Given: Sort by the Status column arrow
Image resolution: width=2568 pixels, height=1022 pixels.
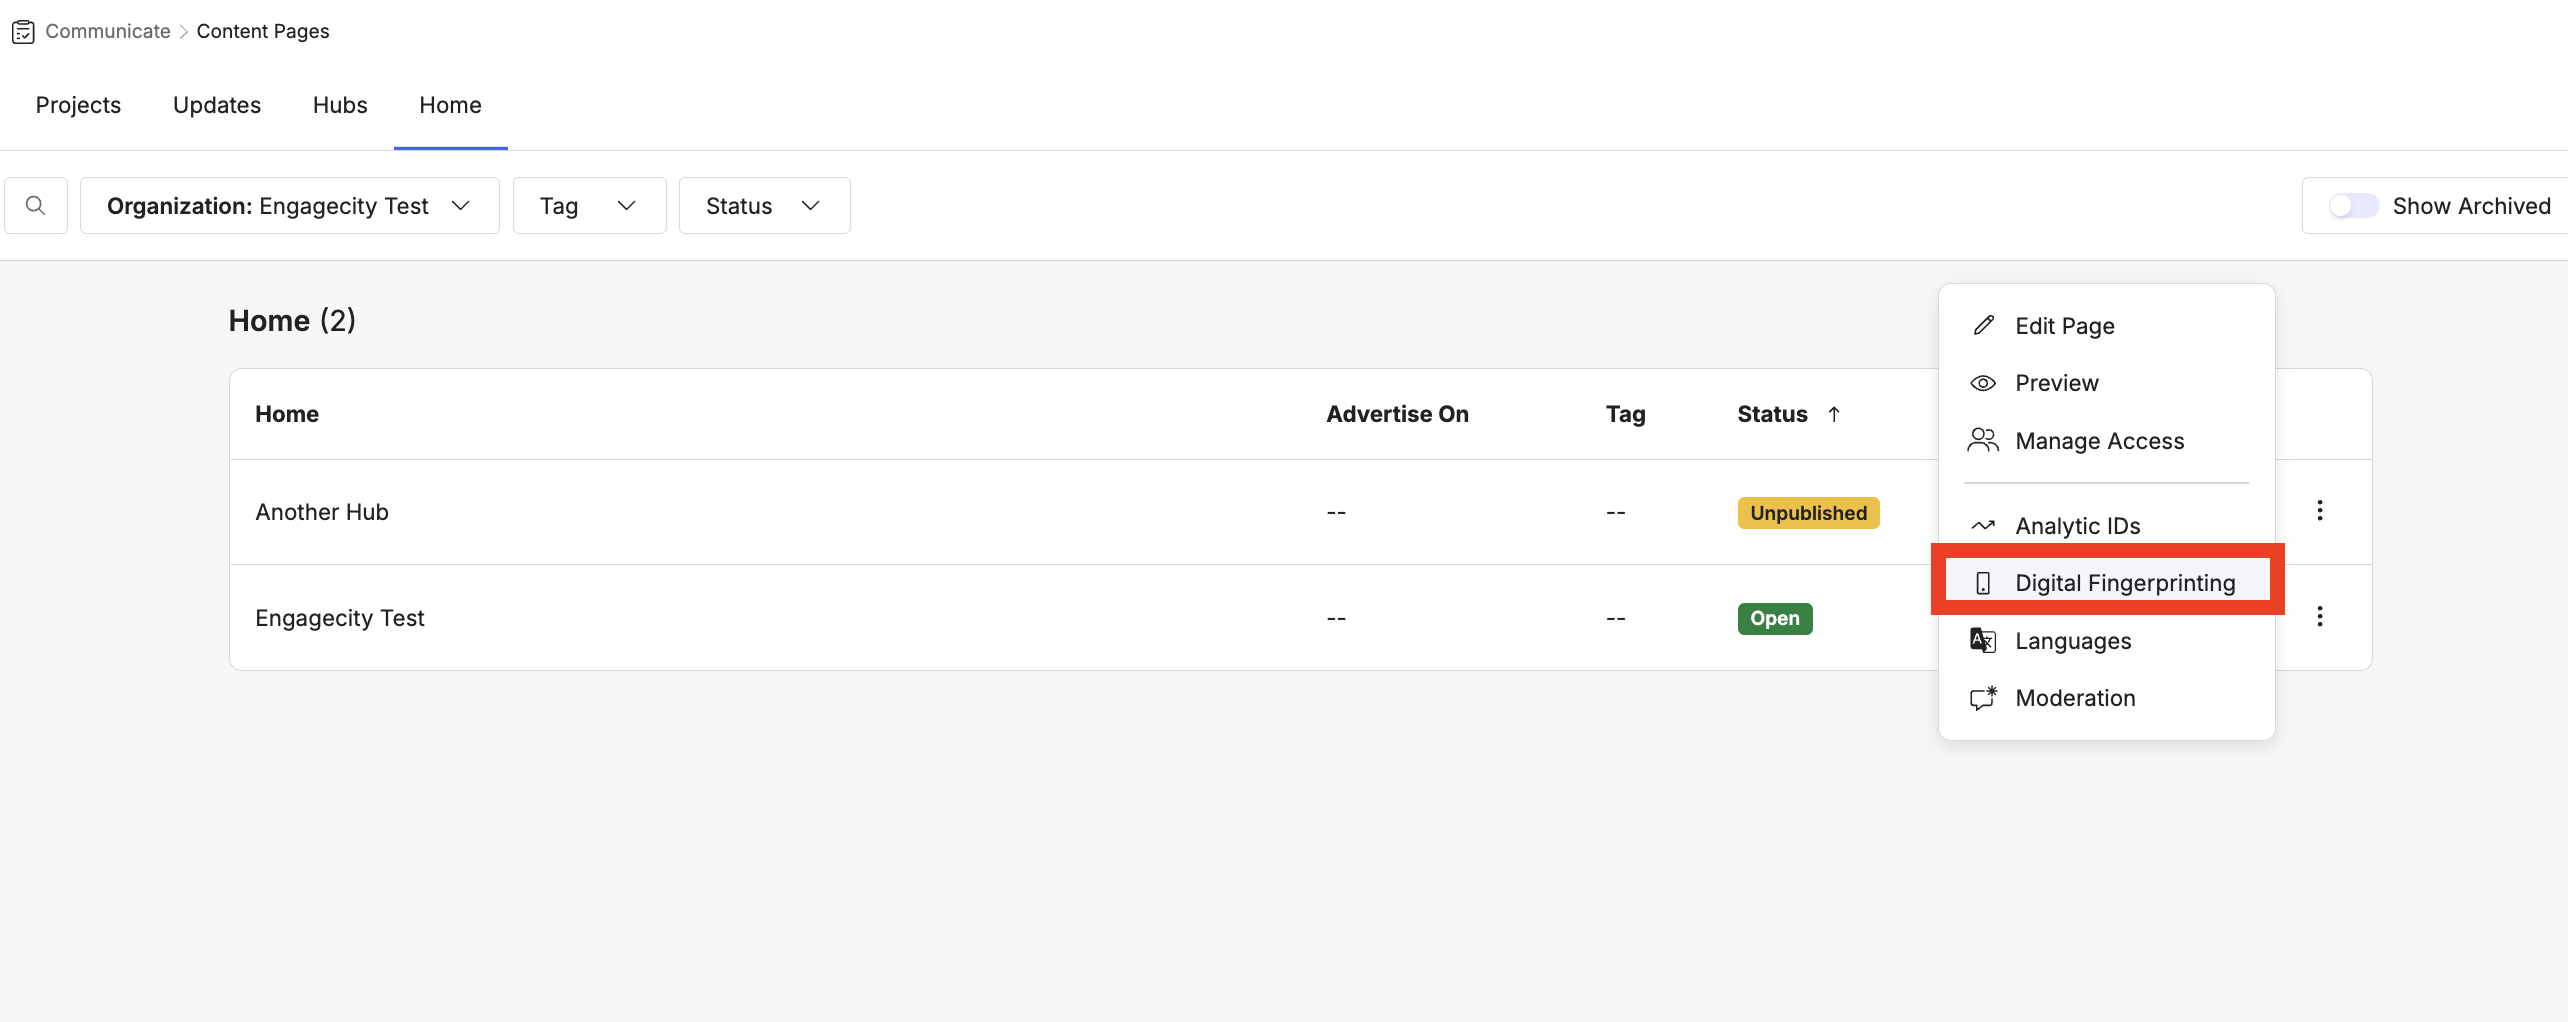Looking at the screenshot, I should 1833,414.
